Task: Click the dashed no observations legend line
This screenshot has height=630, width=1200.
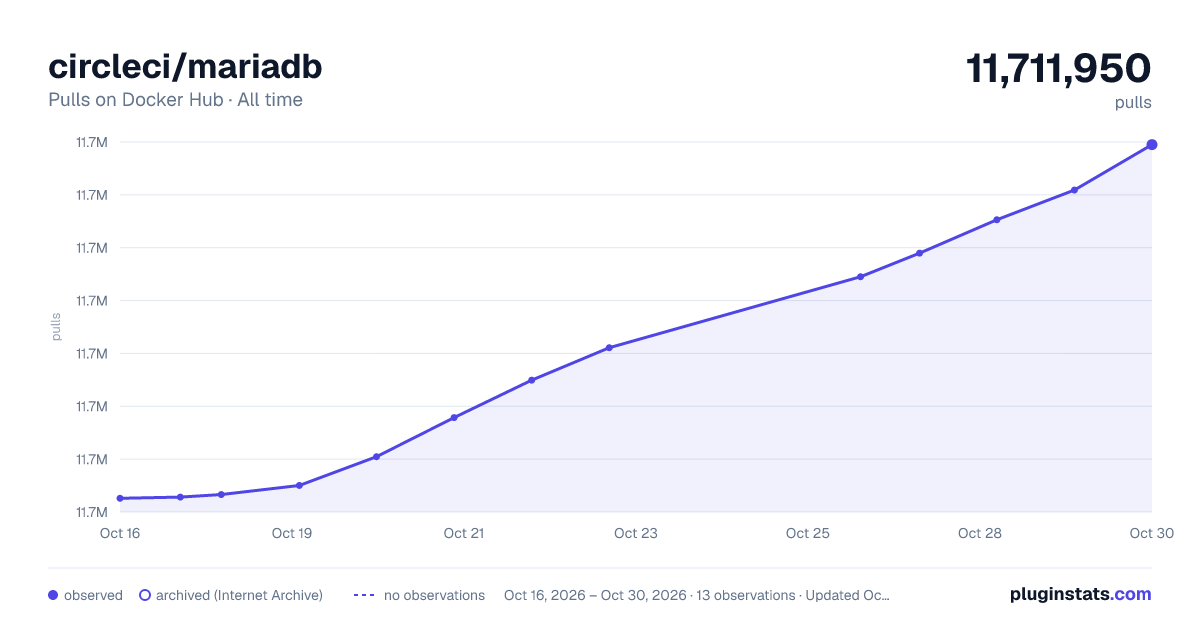Action: pyautogui.click(x=364, y=595)
